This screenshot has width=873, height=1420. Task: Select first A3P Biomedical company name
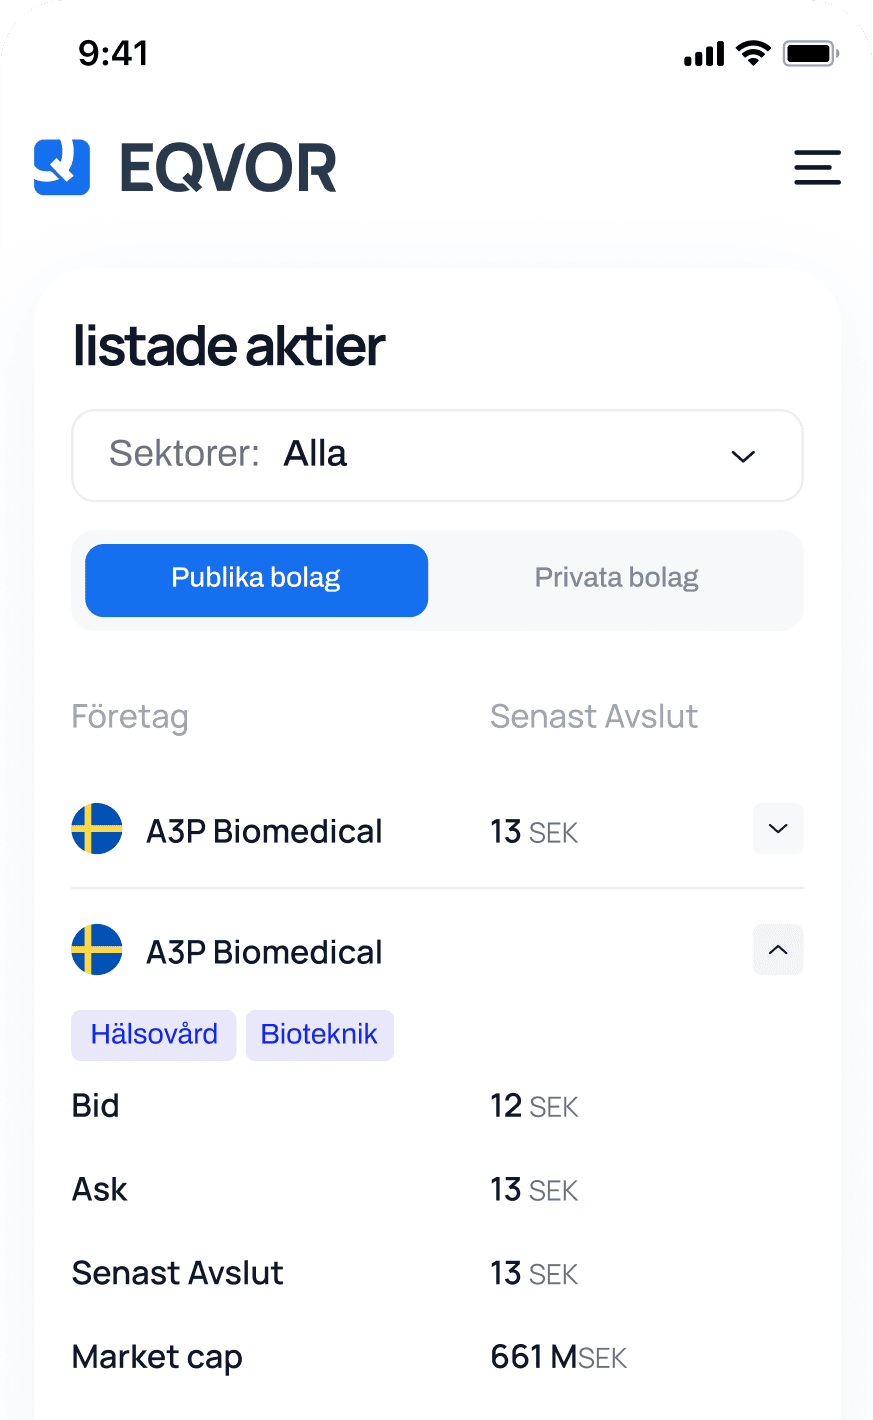pyautogui.click(x=264, y=832)
